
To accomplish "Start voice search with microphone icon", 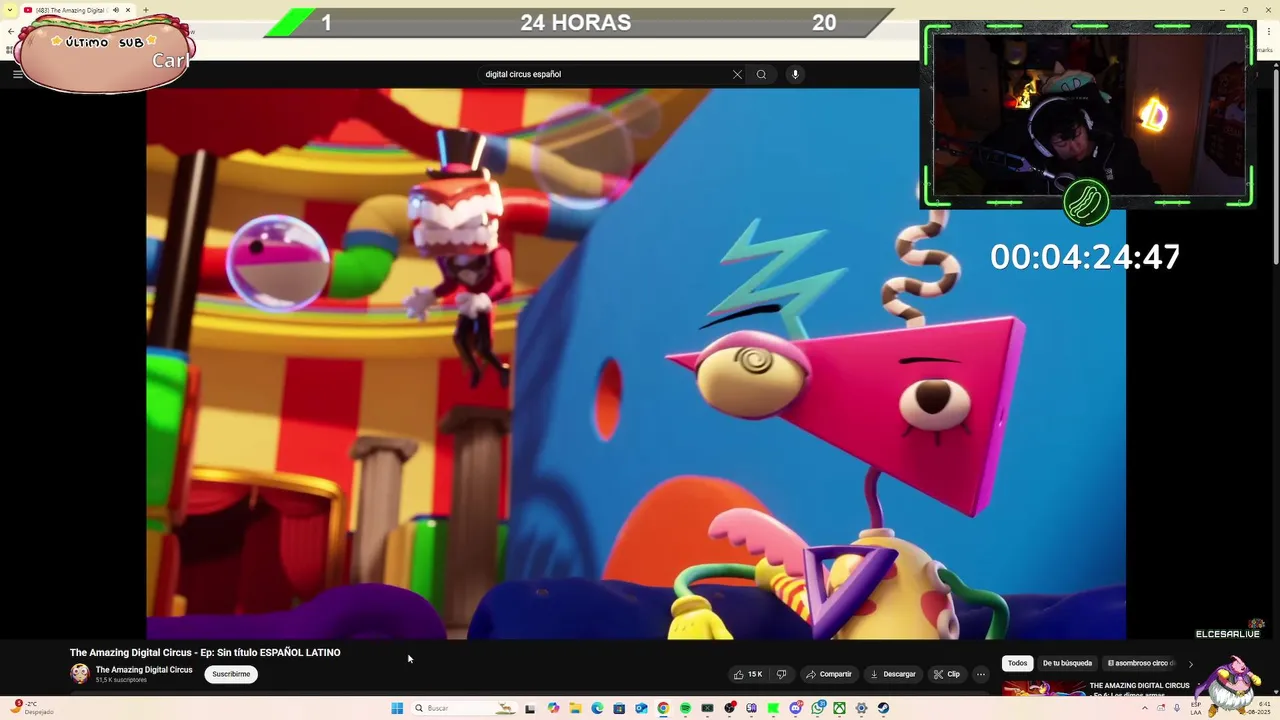I will [x=795, y=74].
